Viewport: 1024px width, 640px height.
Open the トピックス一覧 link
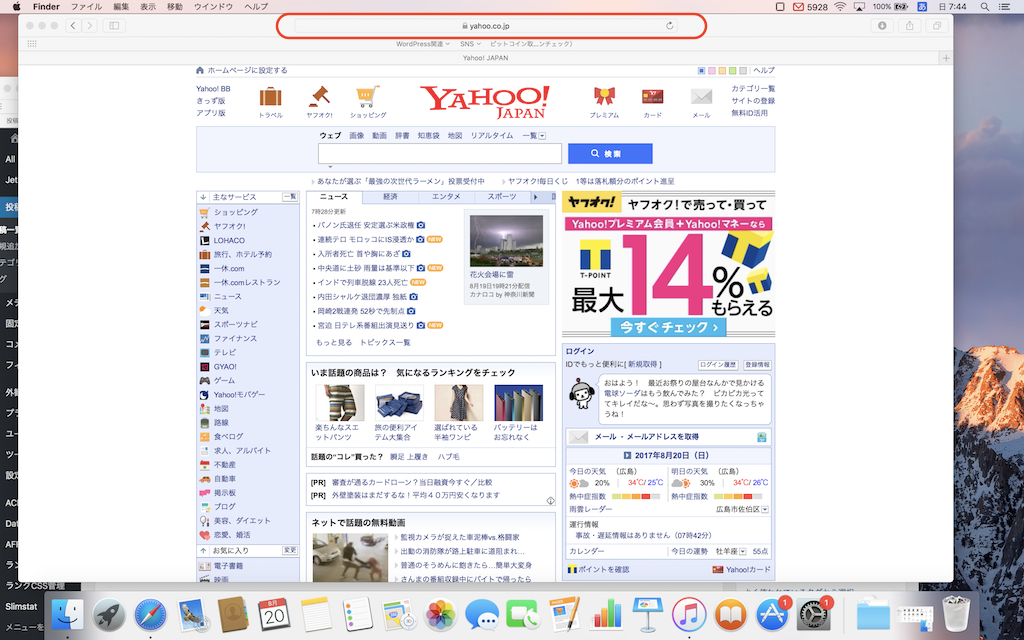[385, 342]
